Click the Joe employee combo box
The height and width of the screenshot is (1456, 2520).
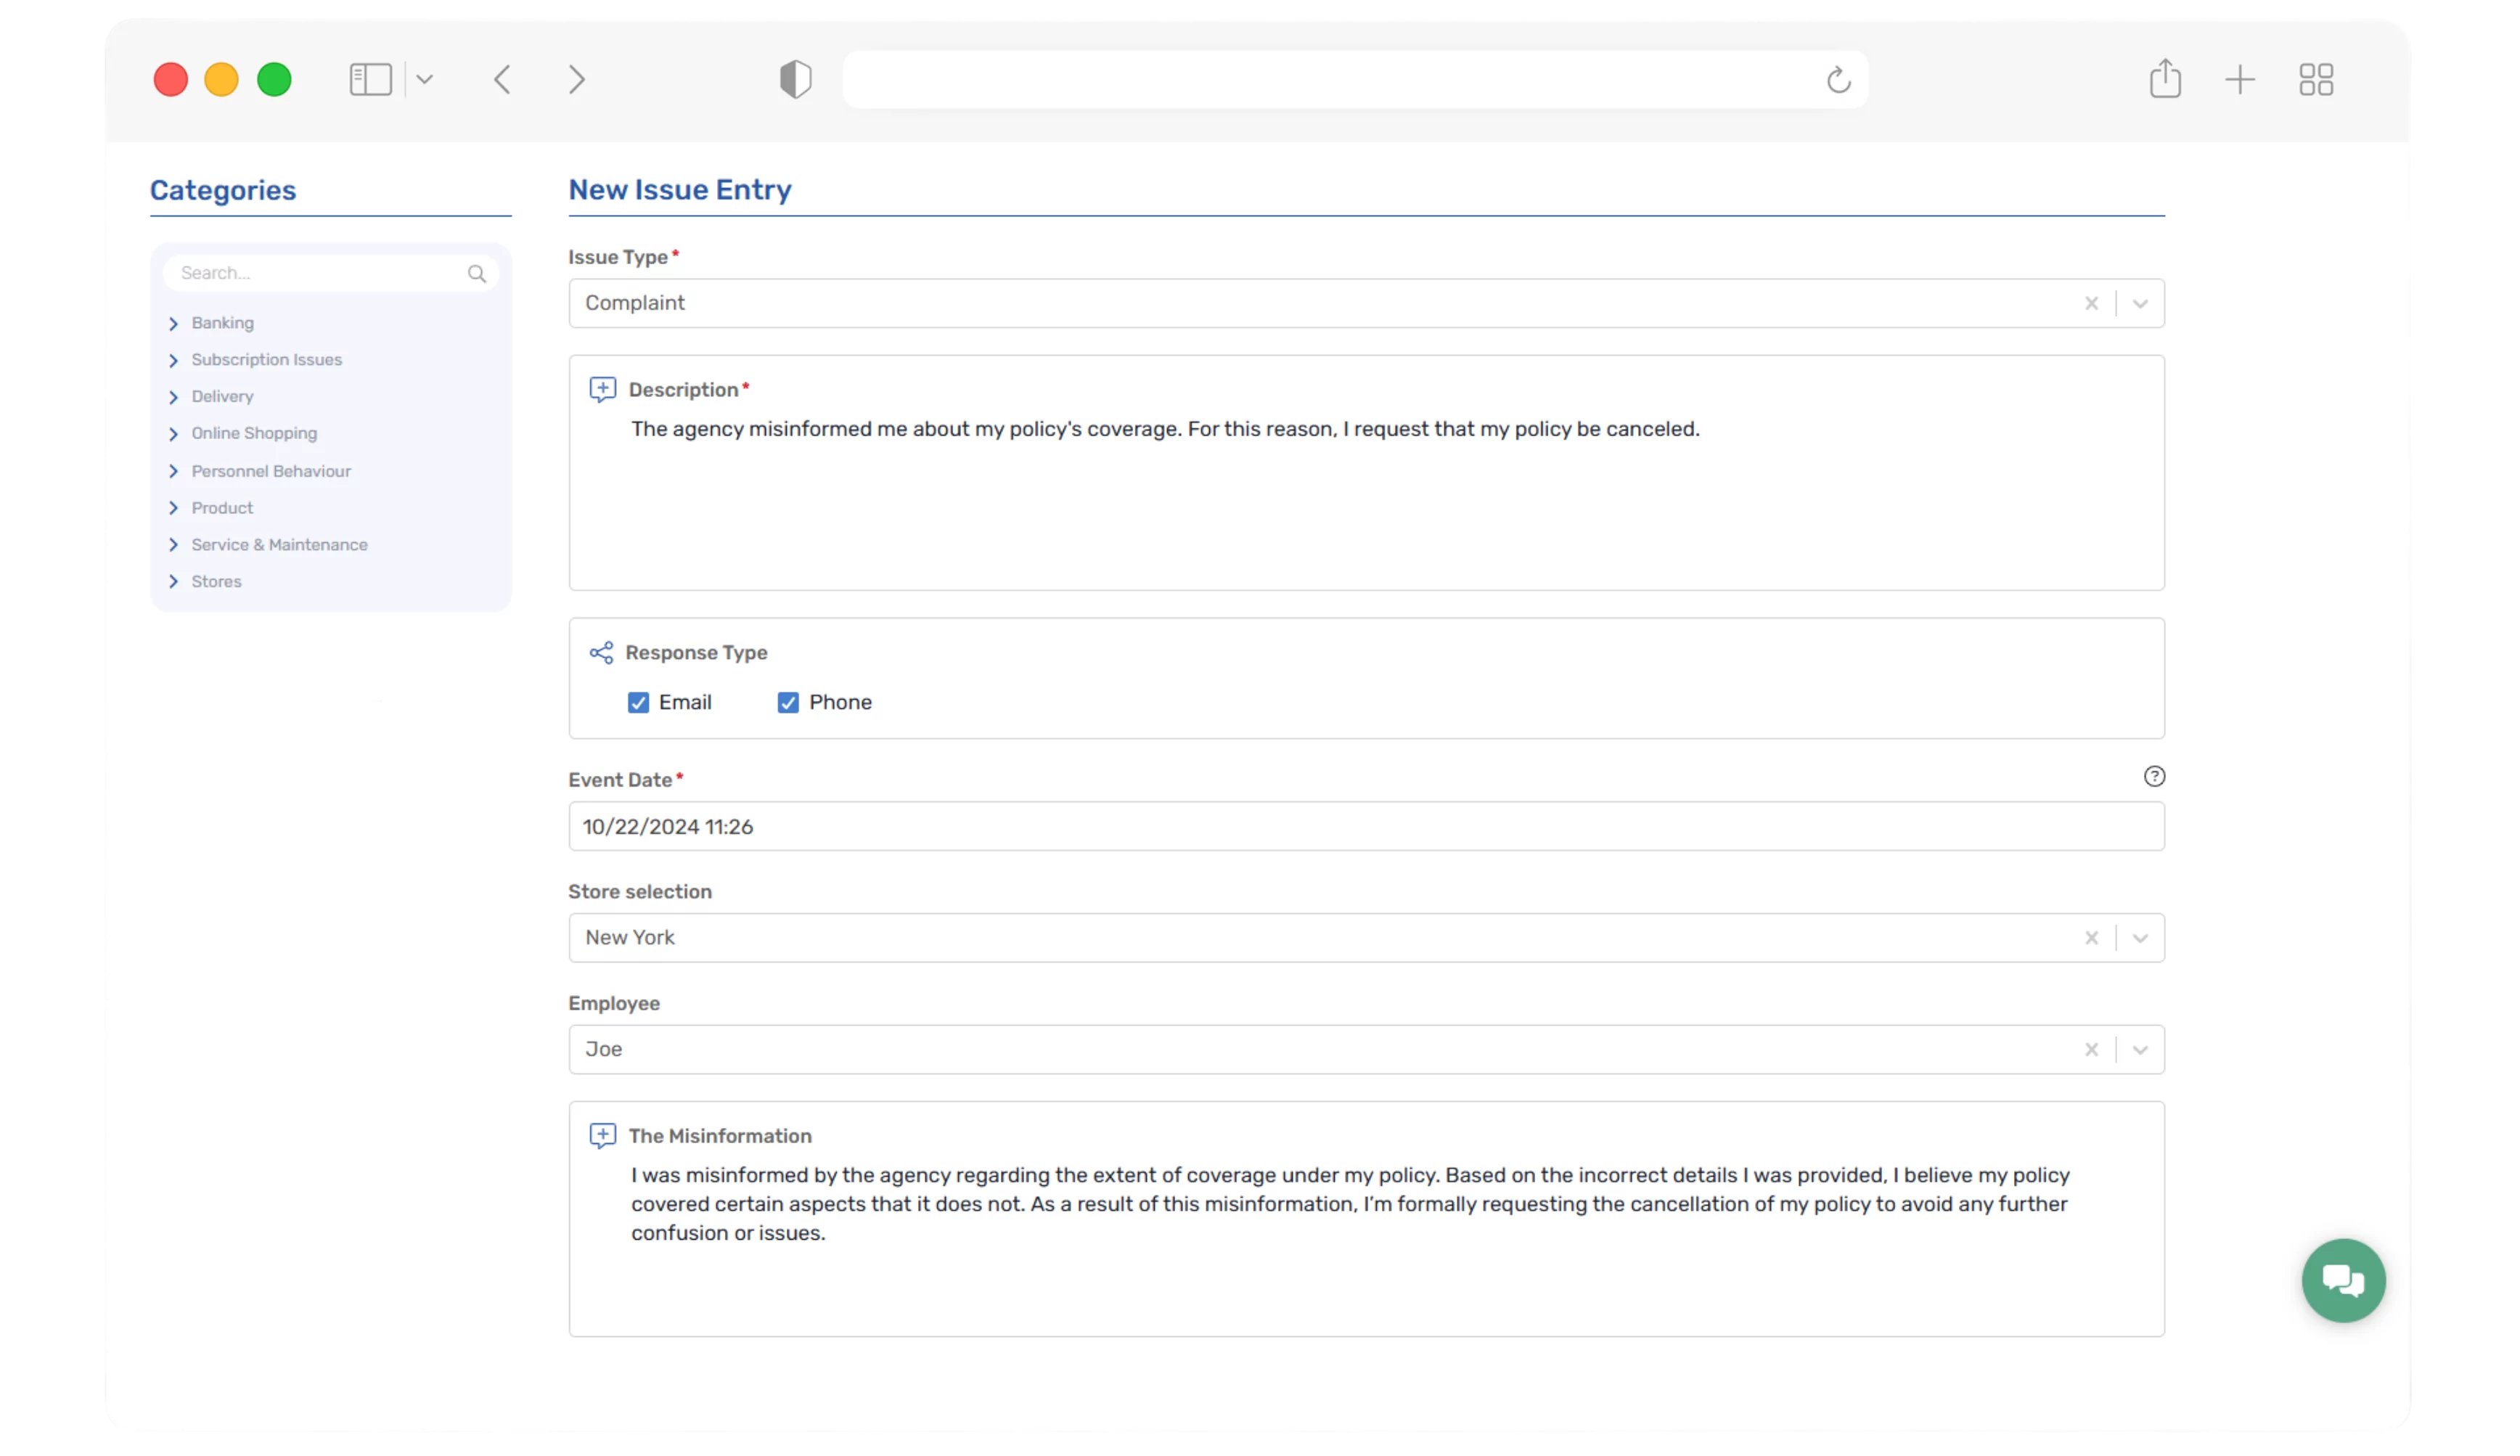(x=1366, y=1050)
